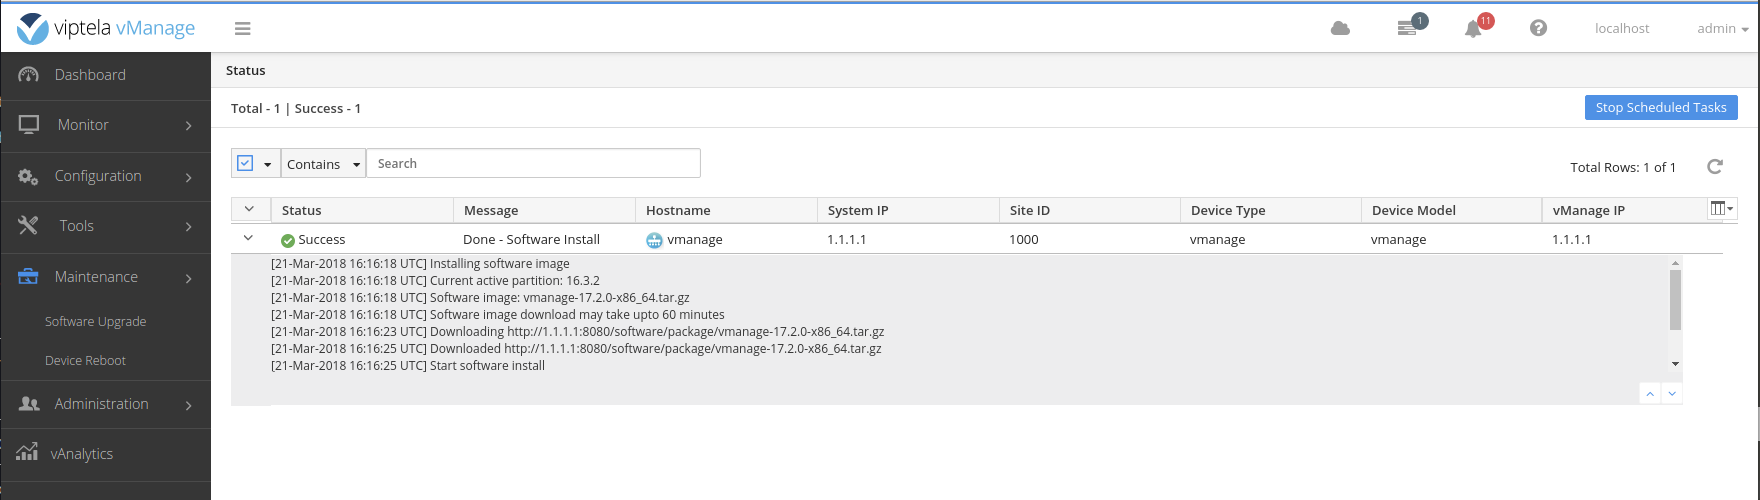Open the tasks list icon
Screen dimensions: 1760x500
1407,28
